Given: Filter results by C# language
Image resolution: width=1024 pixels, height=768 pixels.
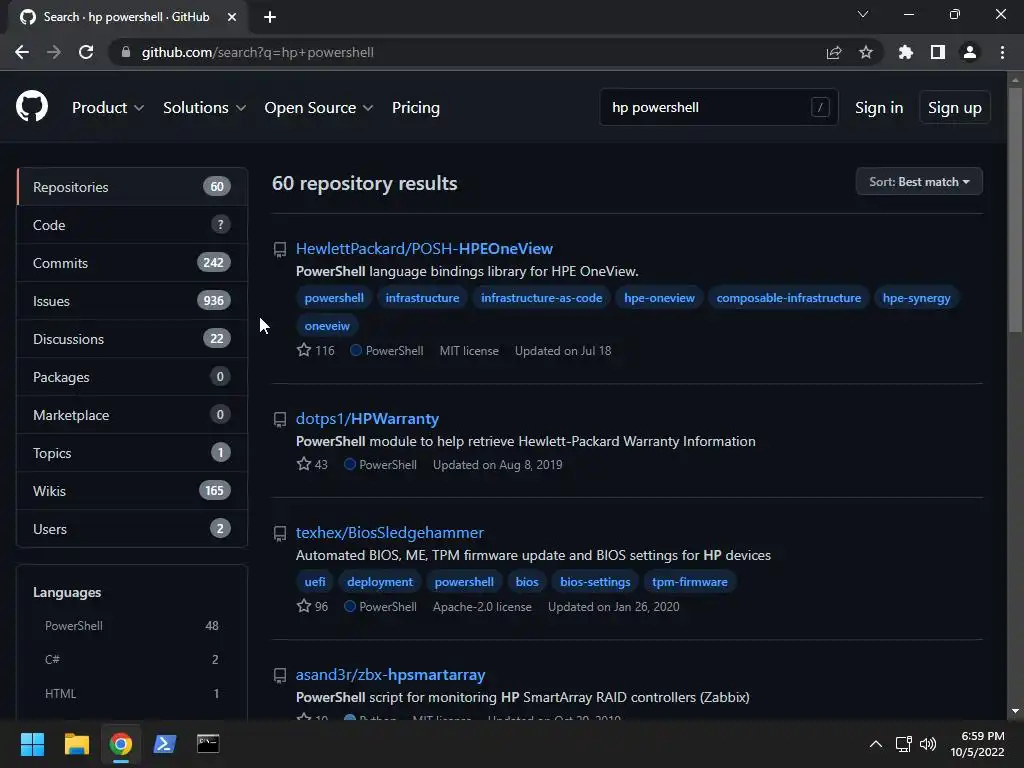Looking at the screenshot, I should [x=132, y=660].
